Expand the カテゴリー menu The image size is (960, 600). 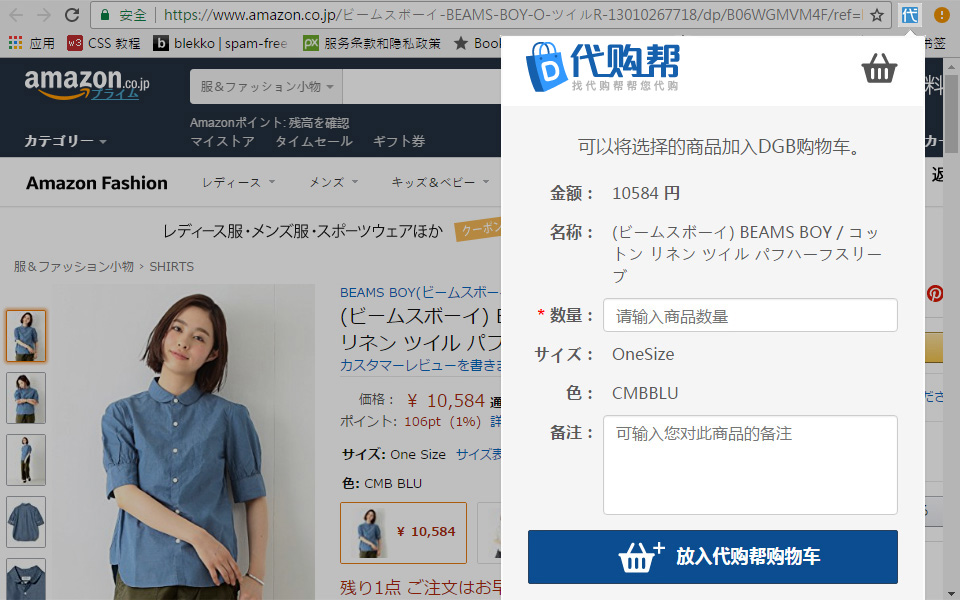(x=66, y=141)
